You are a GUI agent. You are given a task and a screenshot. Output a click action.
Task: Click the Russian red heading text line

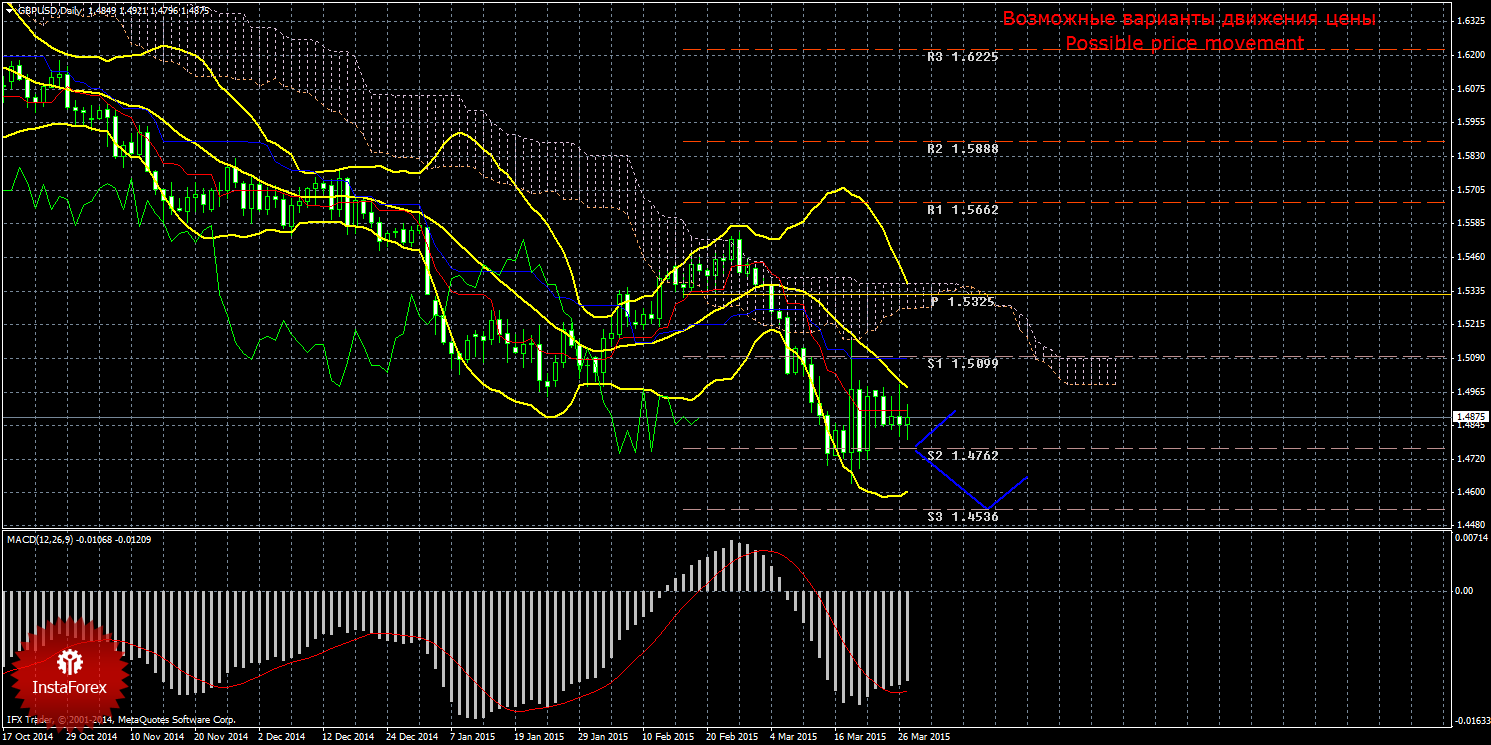[x=1189, y=19]
